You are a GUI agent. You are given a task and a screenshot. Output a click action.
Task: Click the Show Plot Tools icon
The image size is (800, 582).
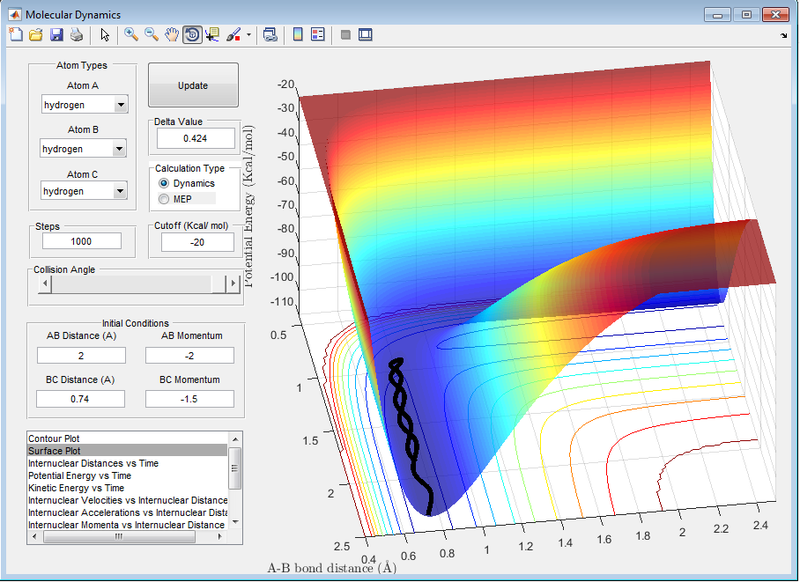click(x=365, y=35)
